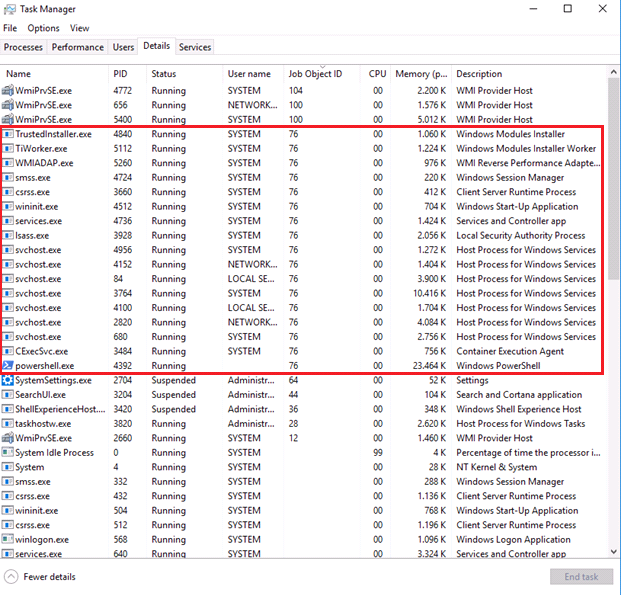The image size is (623, 595).
Task: Select the Details tab
Action: click(x=157, y=46)
